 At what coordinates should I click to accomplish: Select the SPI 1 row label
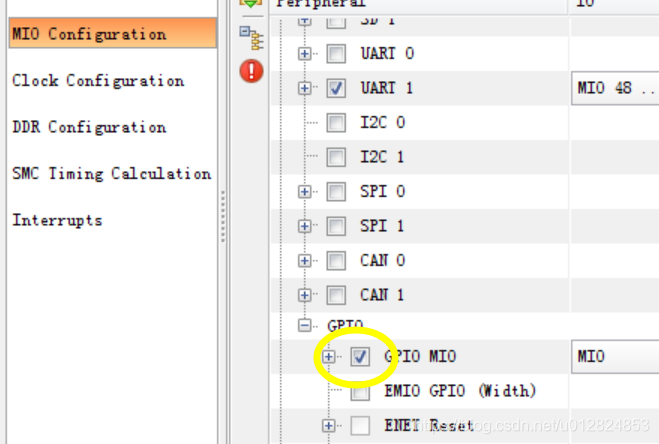click(382, 226)
